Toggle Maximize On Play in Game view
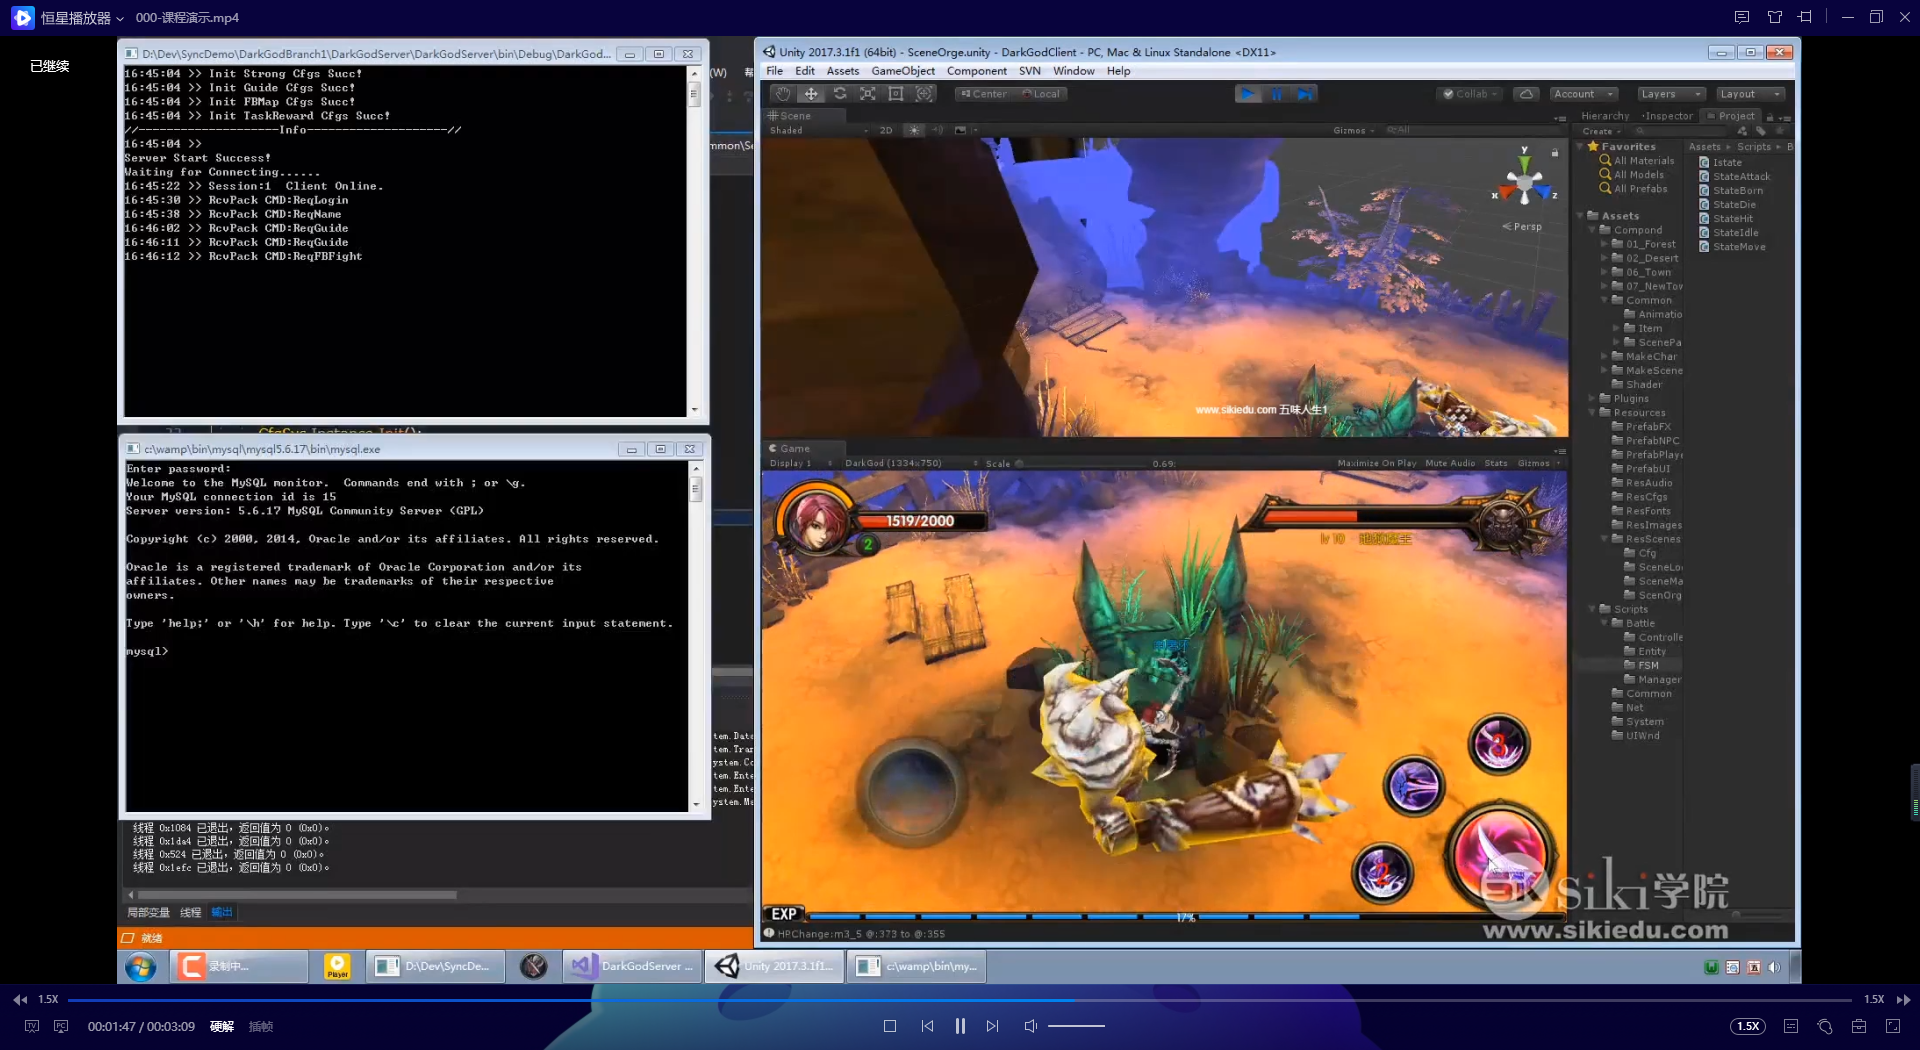Screen dimensions: 1920x1050 point(1377,463)
